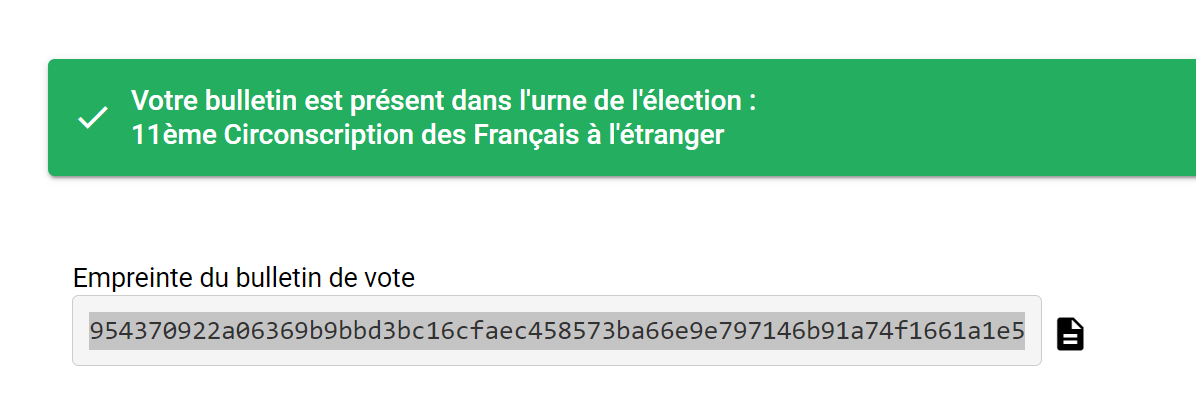Click the "Empreinte du bulletin de vote" label
The height and width of the screenshot is (407, 1196).
click(244, 278)
